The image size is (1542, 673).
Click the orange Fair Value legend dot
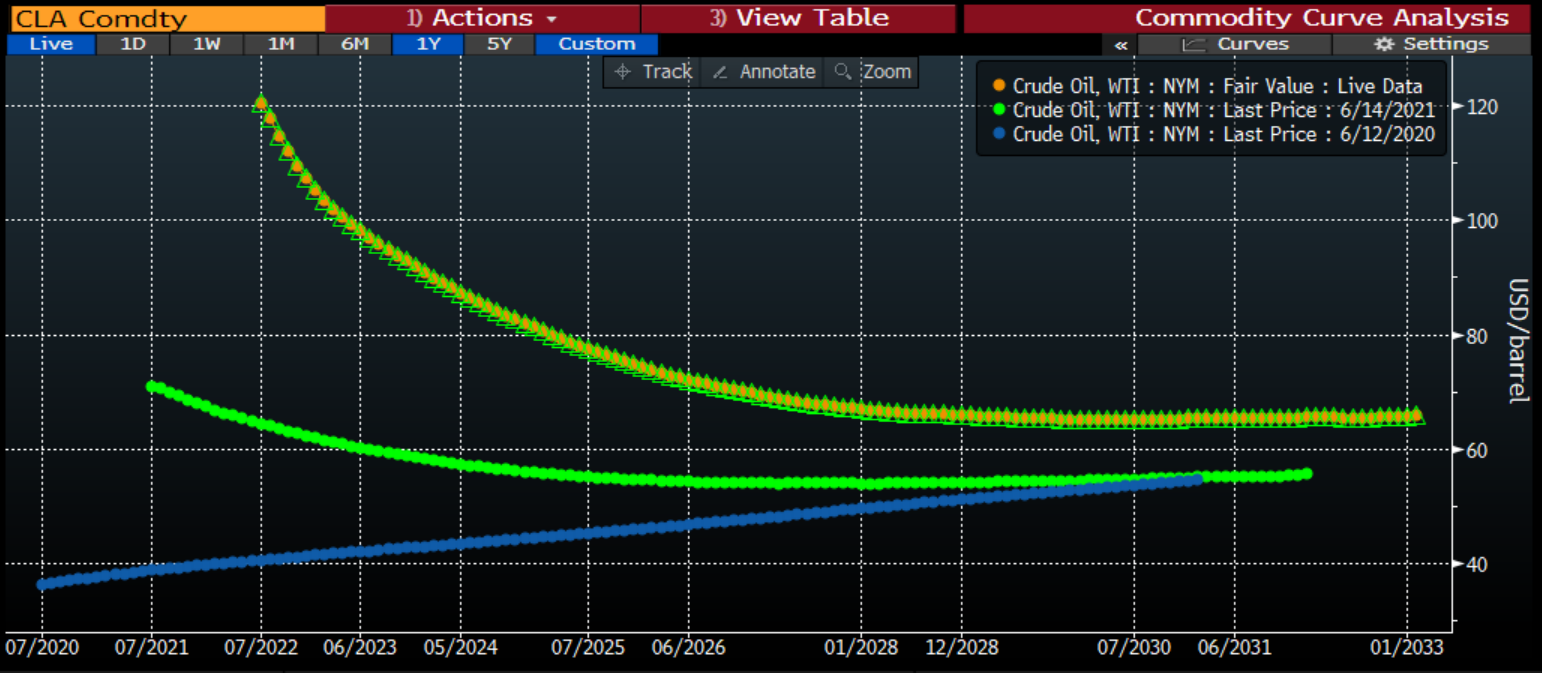[997, 86]
